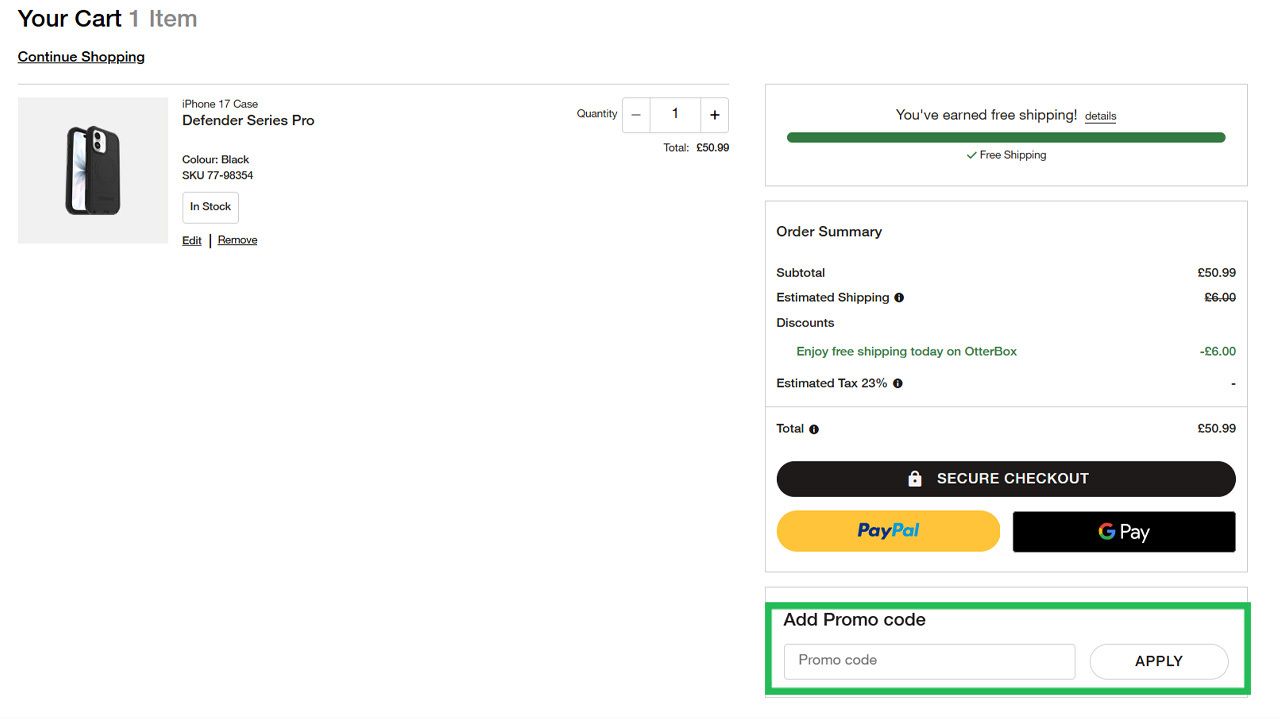Open the Defender Series Pro product title
Viewport: 1280px width, 720px height.
point(248,120)
